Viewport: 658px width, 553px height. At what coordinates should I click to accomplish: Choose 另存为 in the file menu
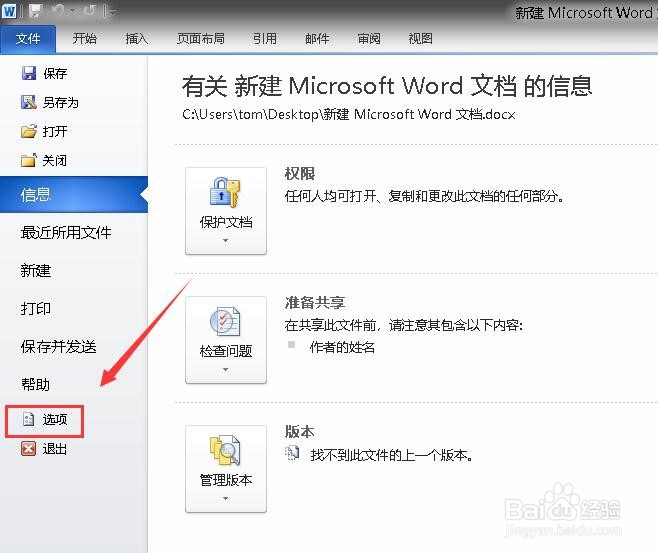tap(61, 102)
